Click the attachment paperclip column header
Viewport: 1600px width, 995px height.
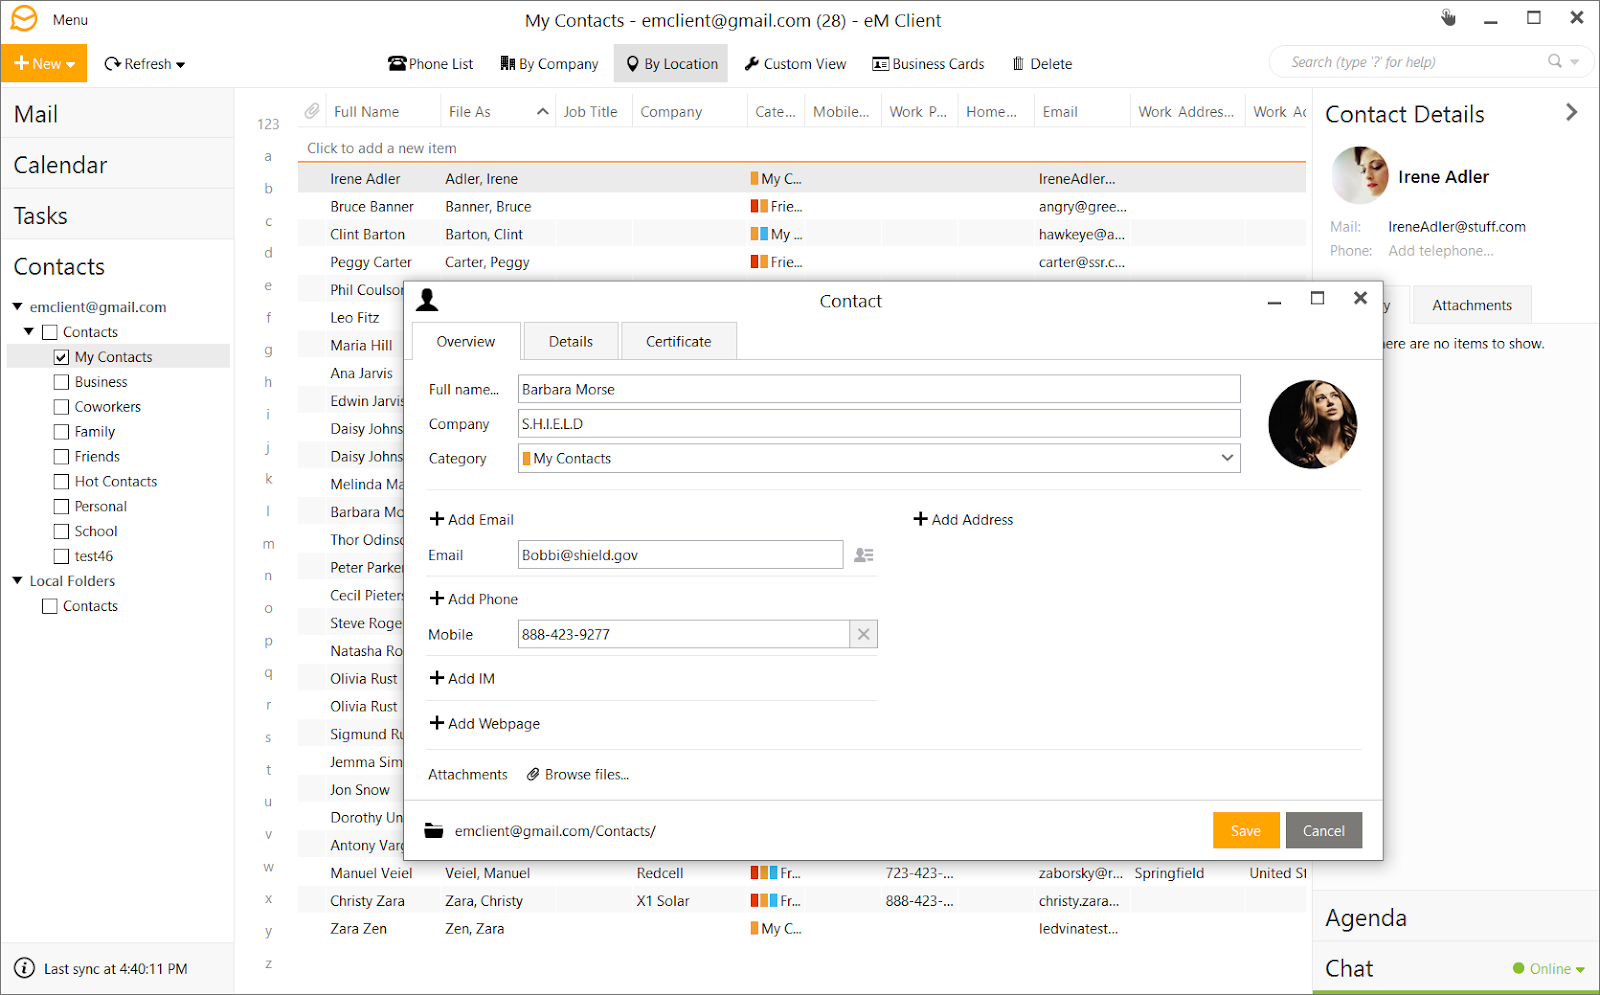(311, 111)
